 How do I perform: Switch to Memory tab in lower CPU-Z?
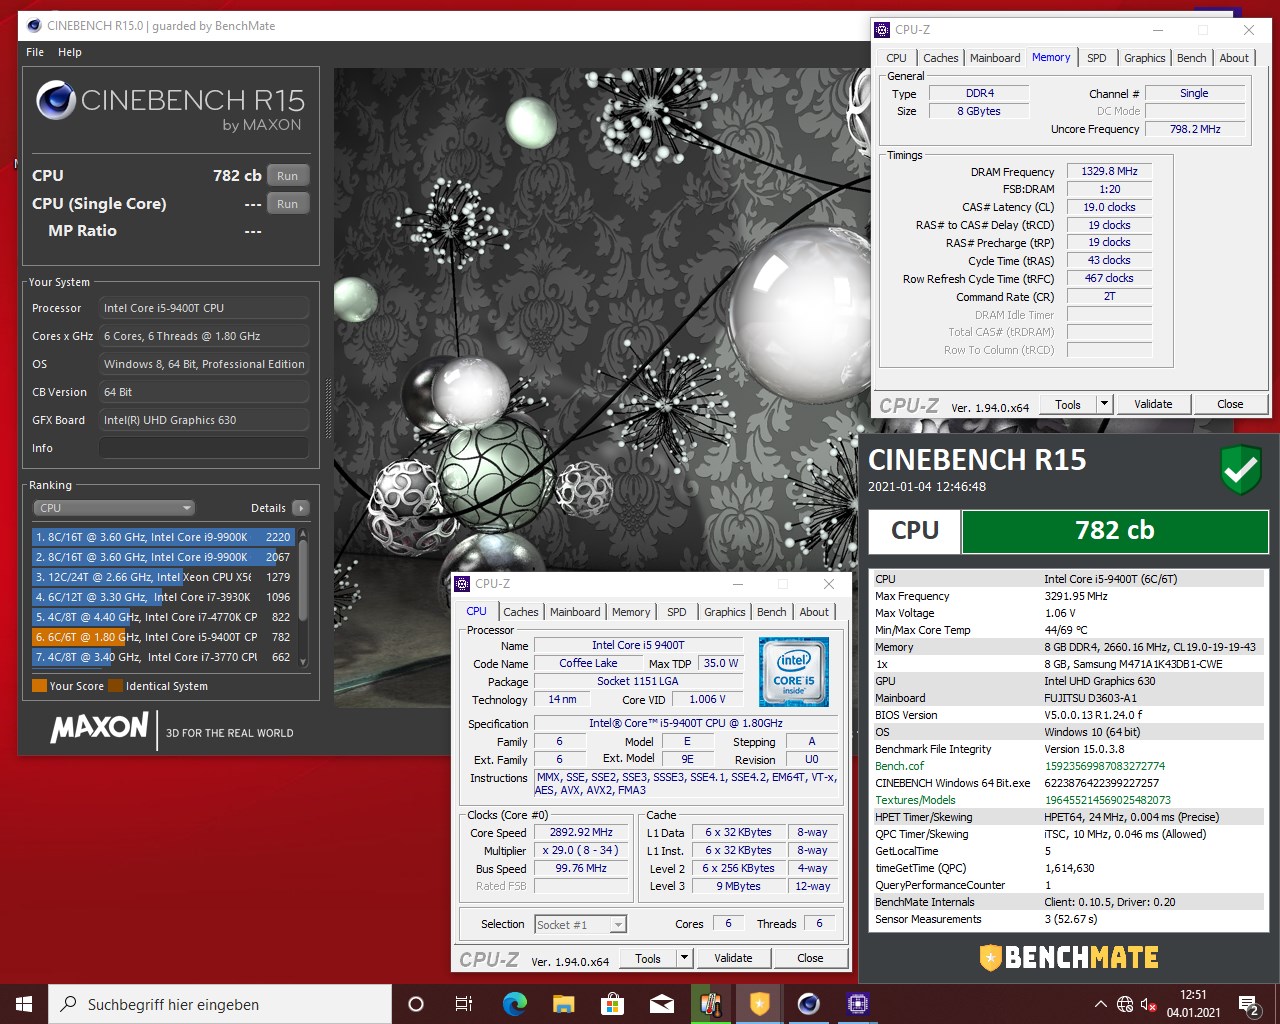631,612
